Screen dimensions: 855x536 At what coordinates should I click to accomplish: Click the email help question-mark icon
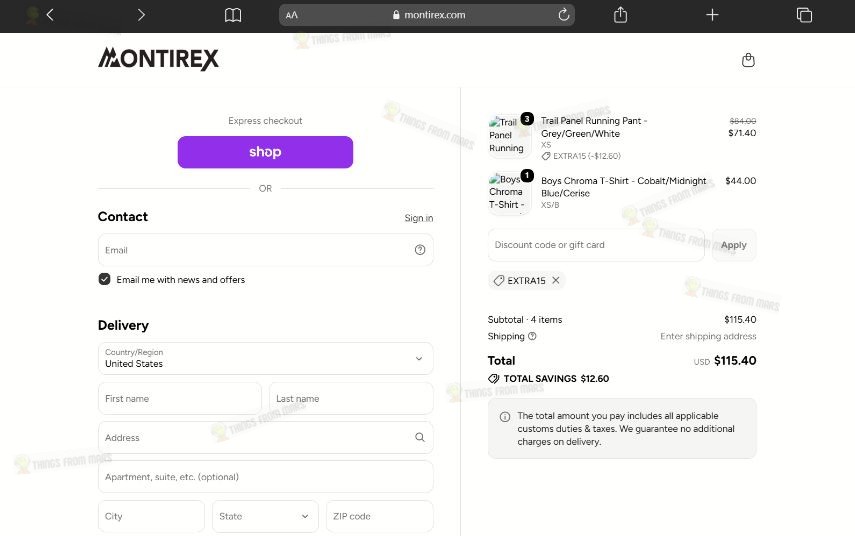(x=420, y=250)
